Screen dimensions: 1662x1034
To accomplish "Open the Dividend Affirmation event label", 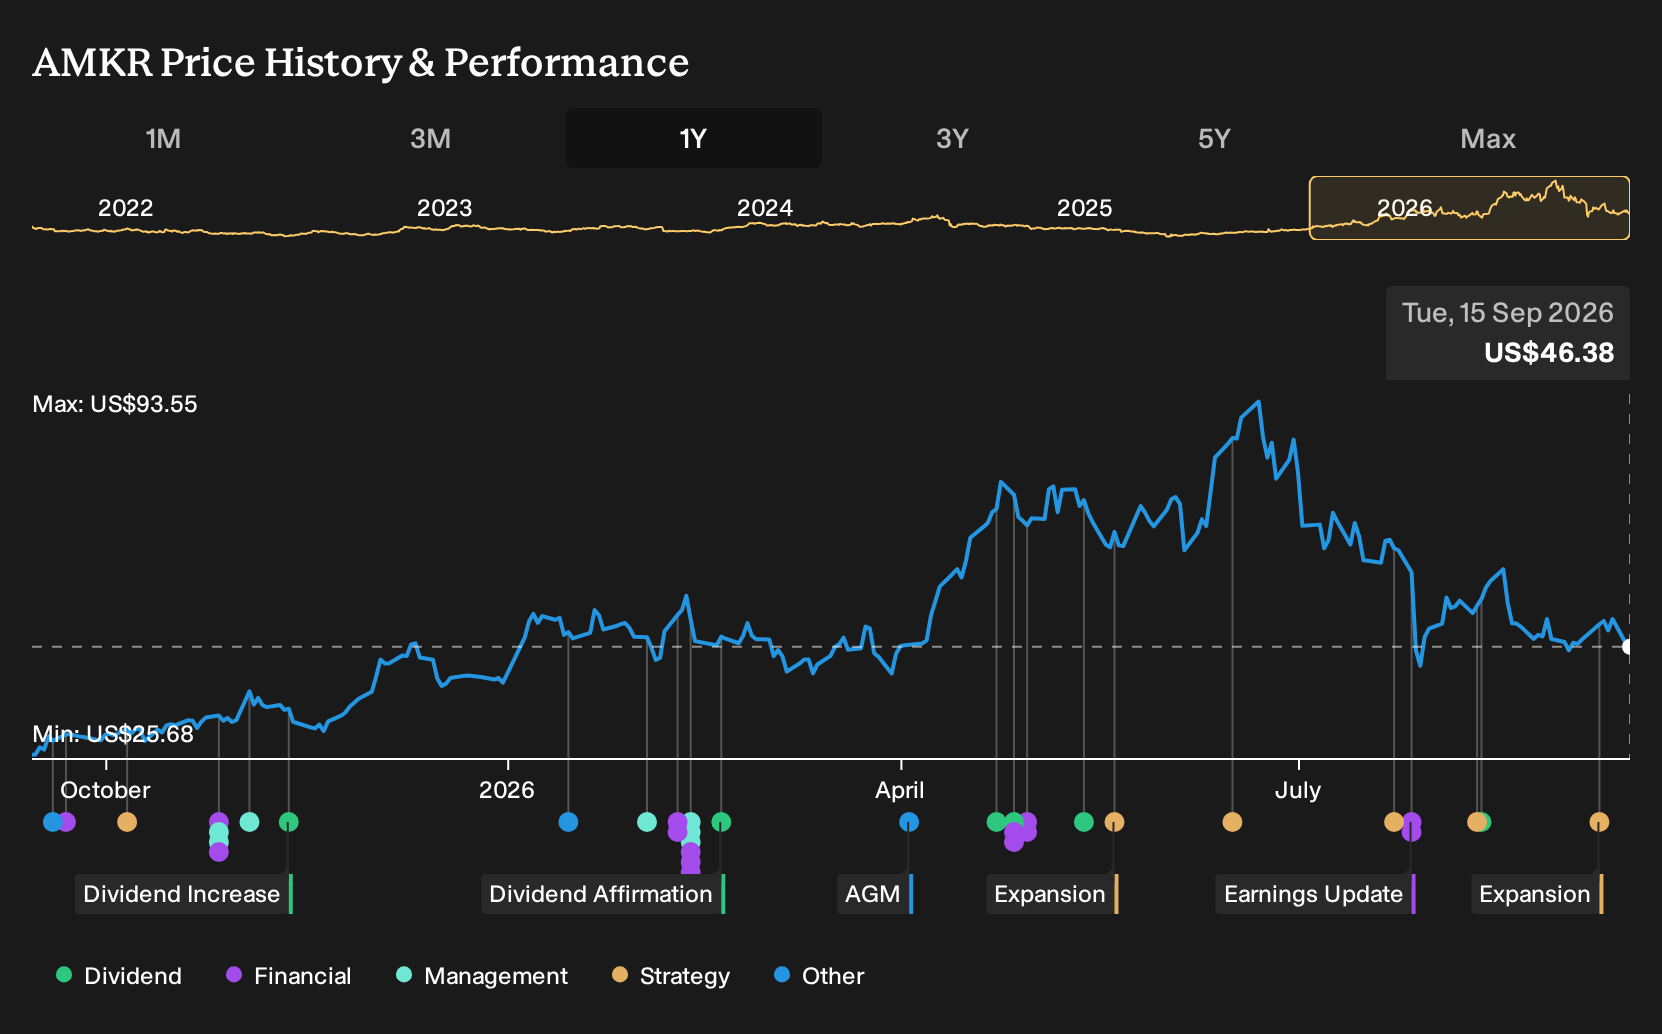I will (x=602, y=894).
